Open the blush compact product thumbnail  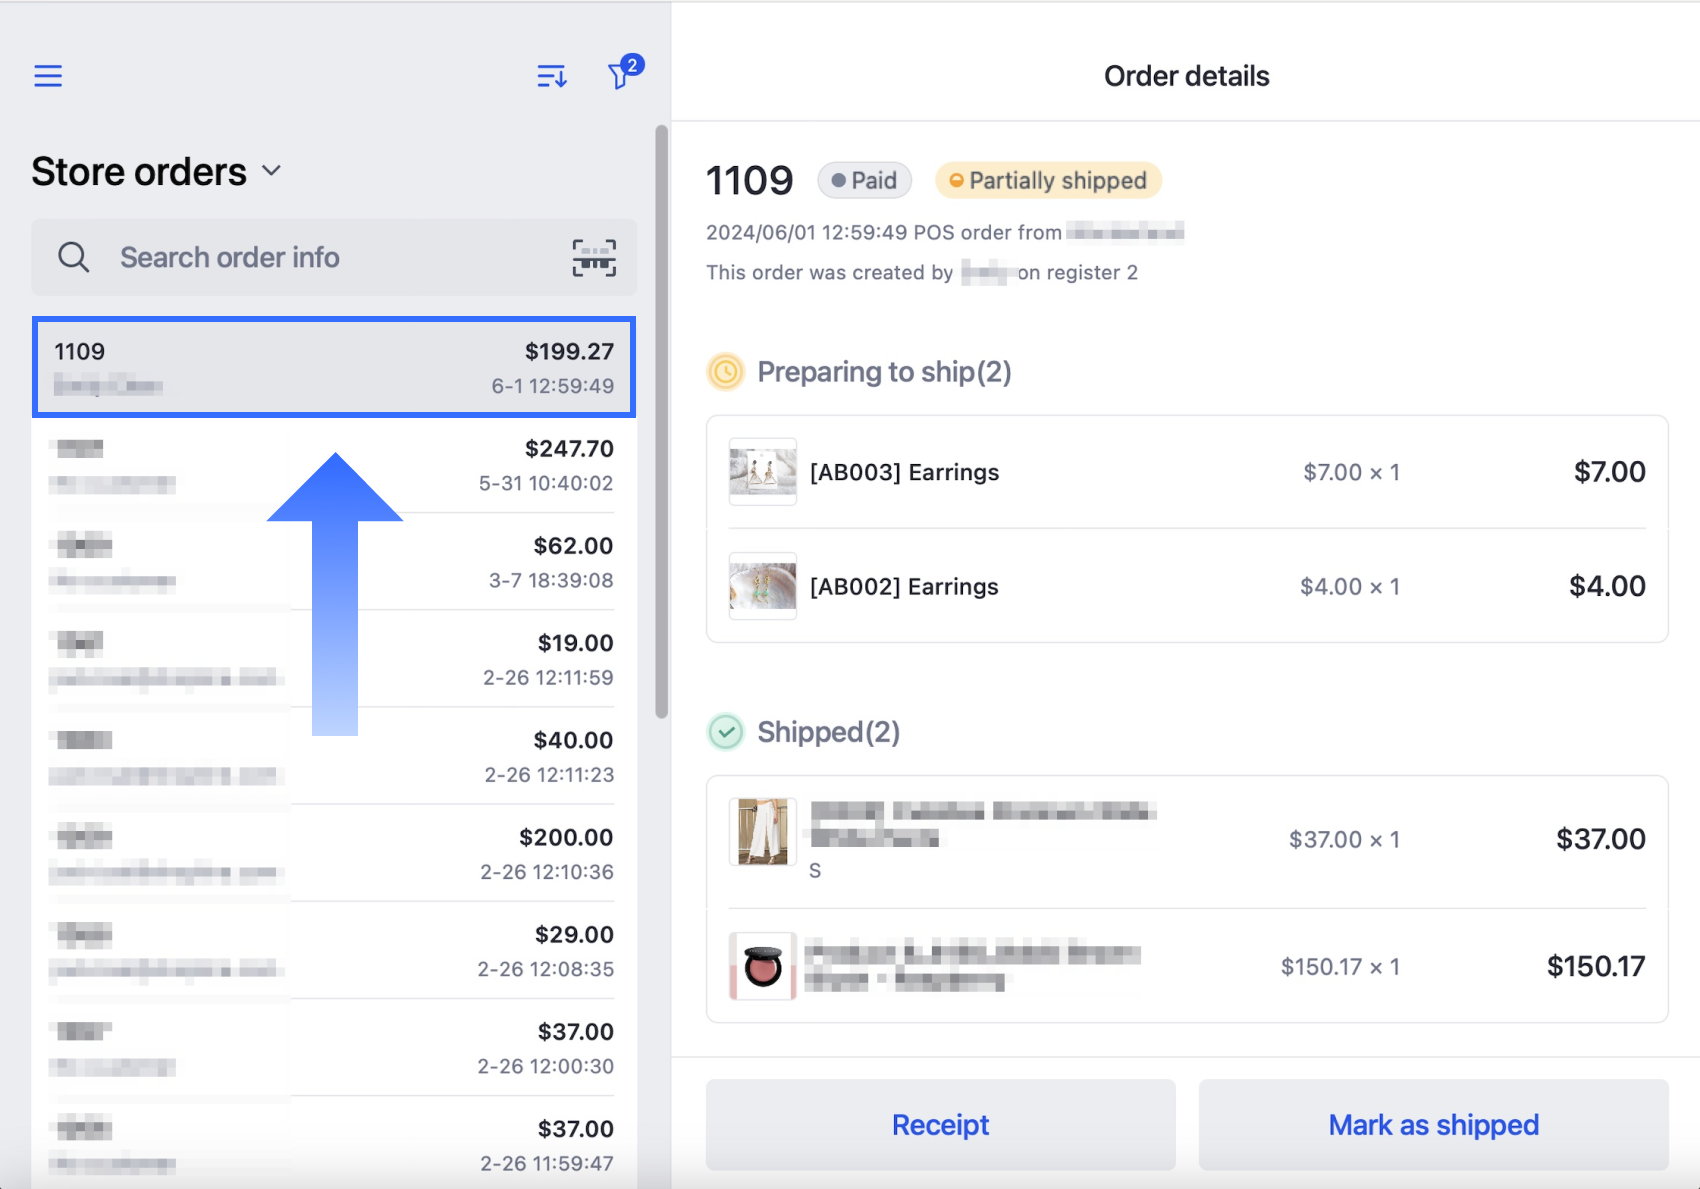point(763,966)
